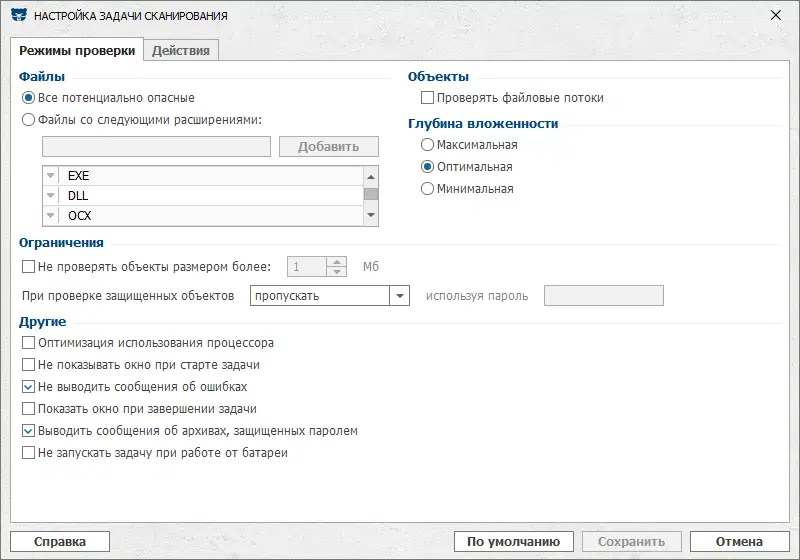800x560 pixels.
Task: Increase the object size limit spinner
Action: (x=337, y=261)
